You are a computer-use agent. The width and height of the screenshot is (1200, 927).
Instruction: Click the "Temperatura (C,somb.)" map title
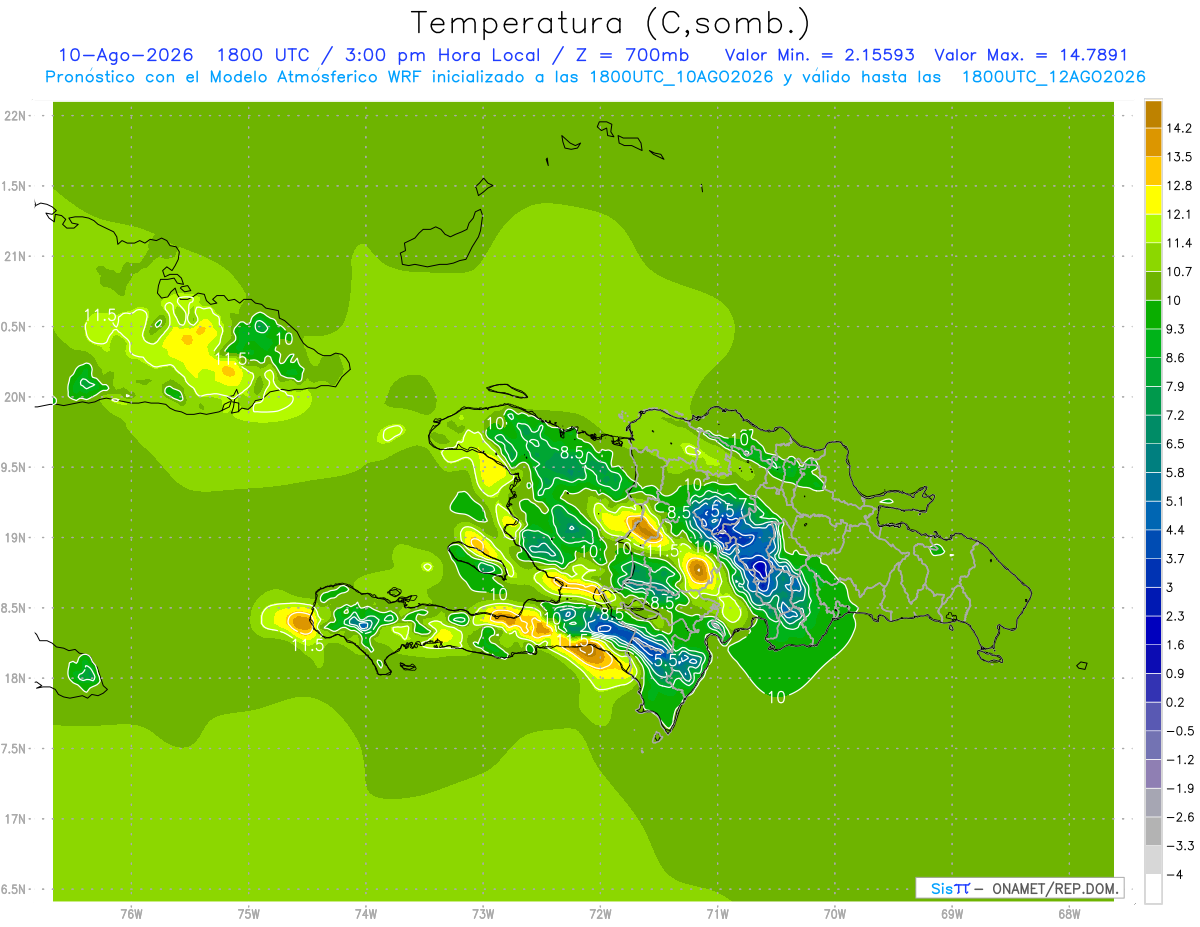click(611, 22)
